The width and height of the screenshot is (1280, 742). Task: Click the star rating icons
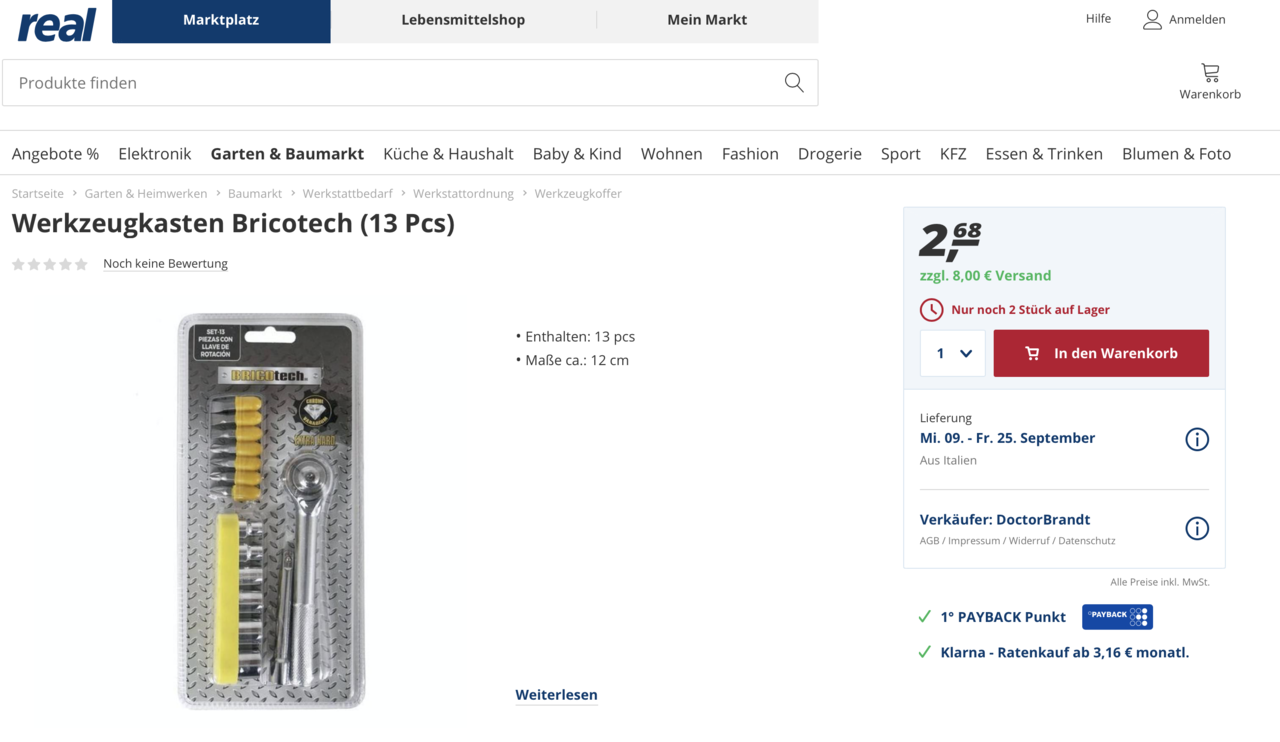pos(50,264)
